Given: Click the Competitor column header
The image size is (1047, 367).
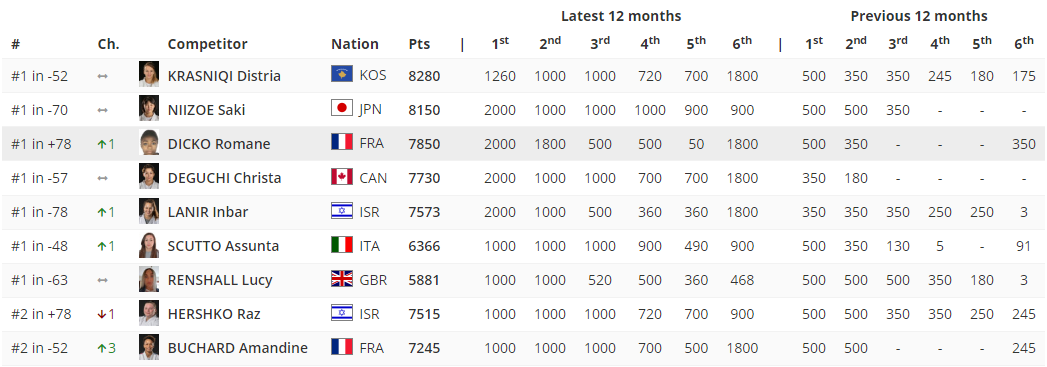Looking at the screenshot, I should click(x=207, y=44).
